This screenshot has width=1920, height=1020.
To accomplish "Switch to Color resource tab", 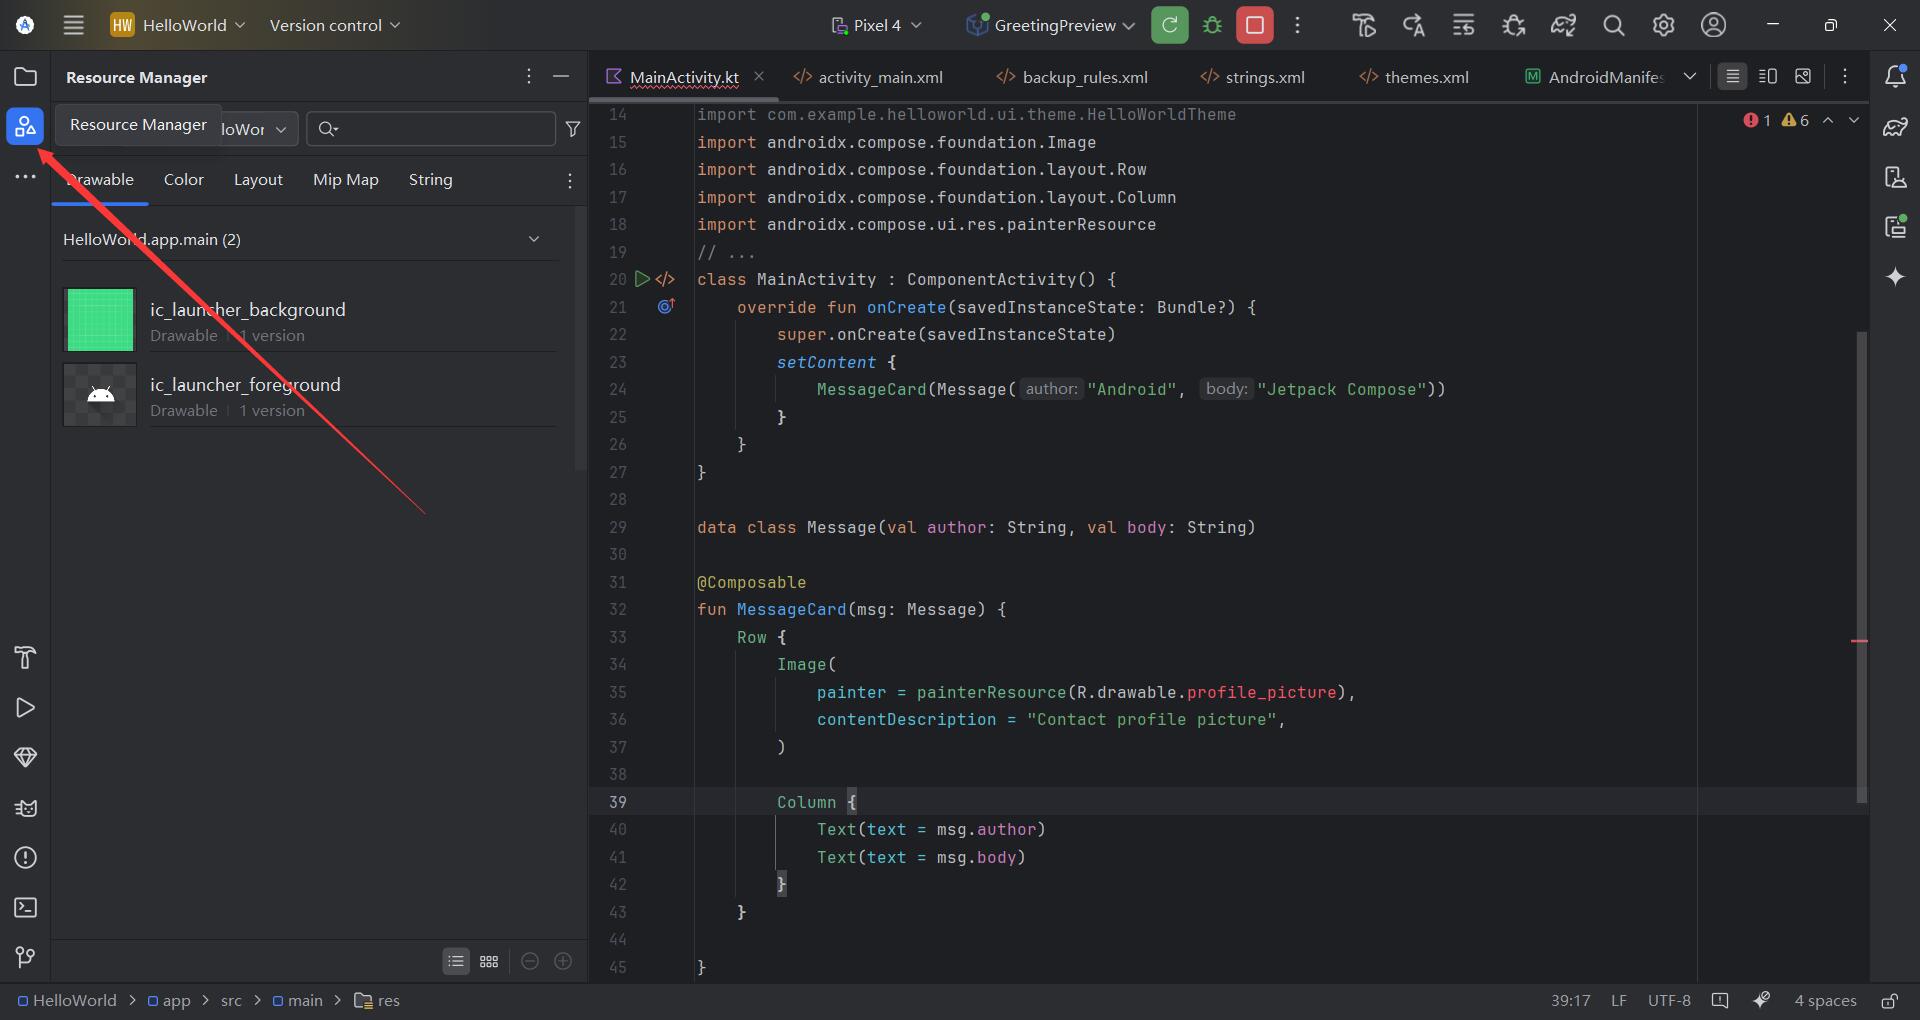I will [x=184, y=180].
